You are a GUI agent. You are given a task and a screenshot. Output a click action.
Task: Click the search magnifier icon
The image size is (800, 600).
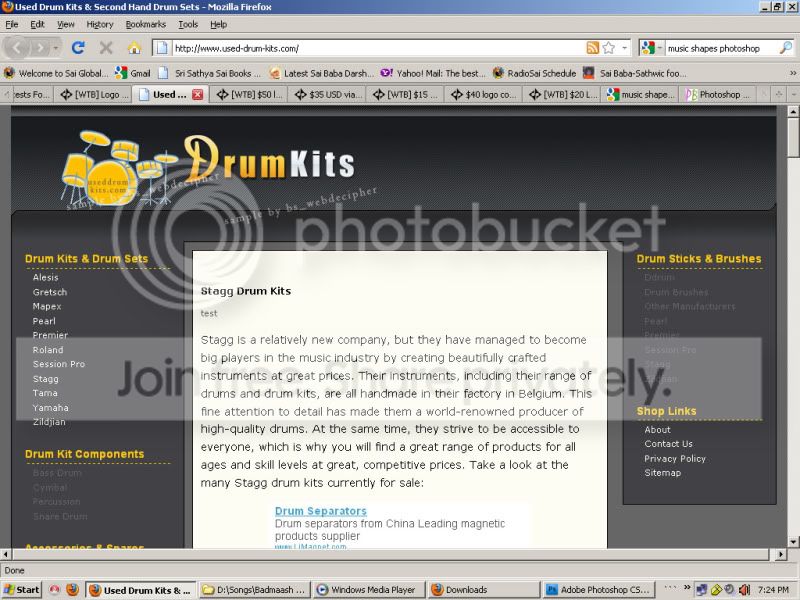pyautogui.click(x=786, y=48)
